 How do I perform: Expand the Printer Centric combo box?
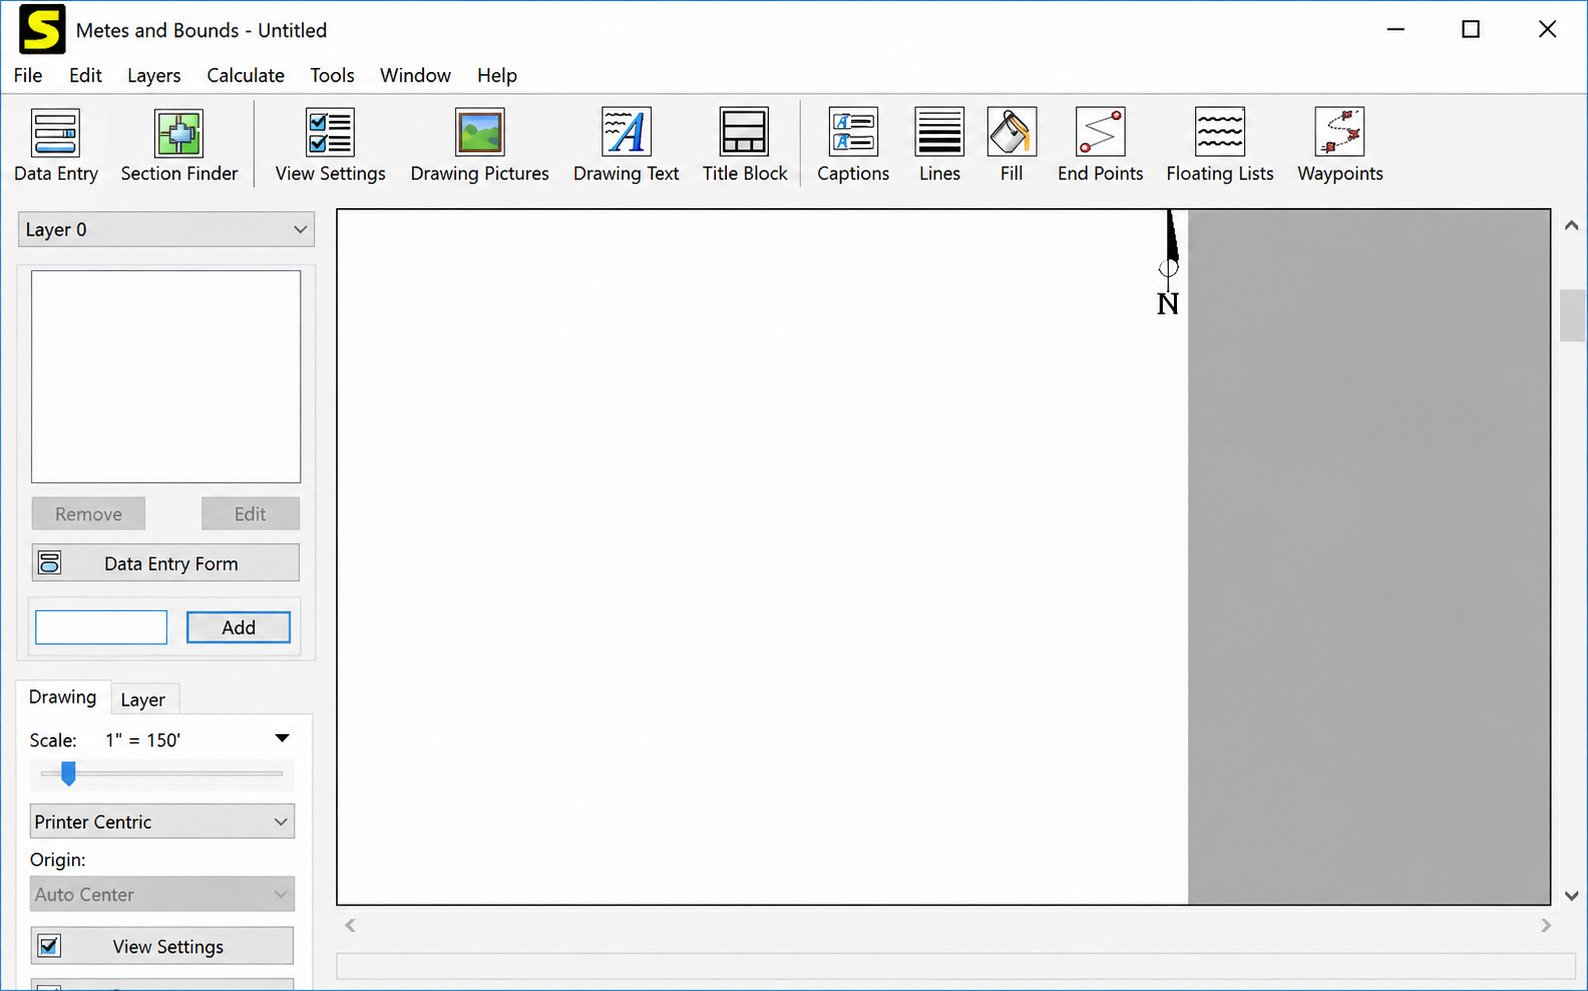tap(162, 821)
